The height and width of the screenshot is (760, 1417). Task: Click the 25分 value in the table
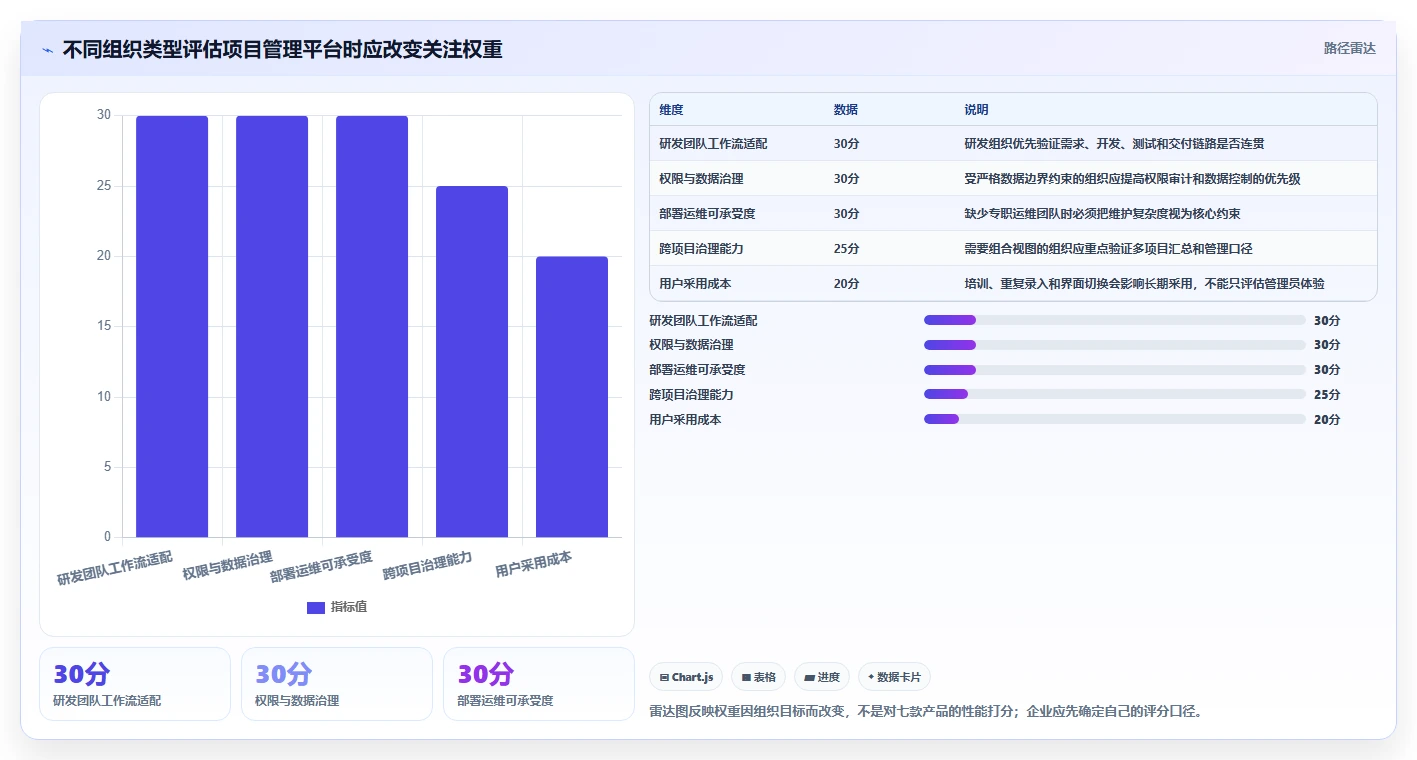847,249
